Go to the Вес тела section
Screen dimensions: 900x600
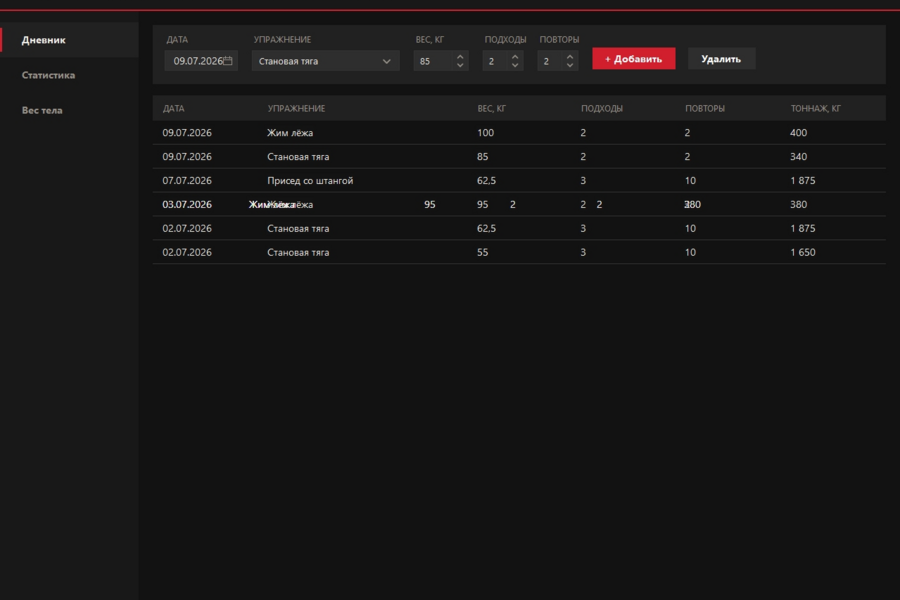click(69, 110)
